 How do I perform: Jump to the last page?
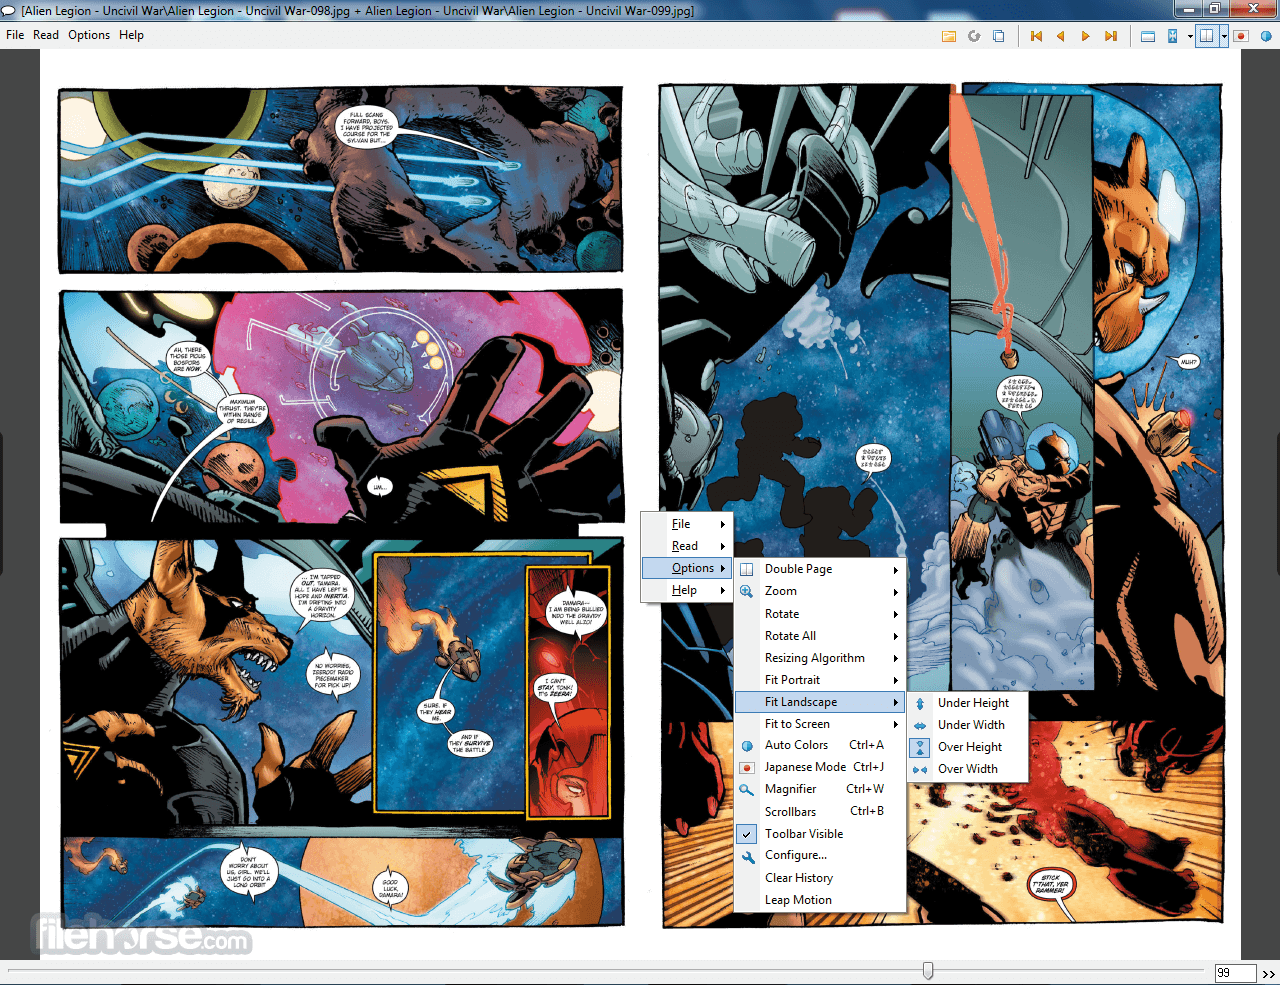click(x=1110, y=36)
